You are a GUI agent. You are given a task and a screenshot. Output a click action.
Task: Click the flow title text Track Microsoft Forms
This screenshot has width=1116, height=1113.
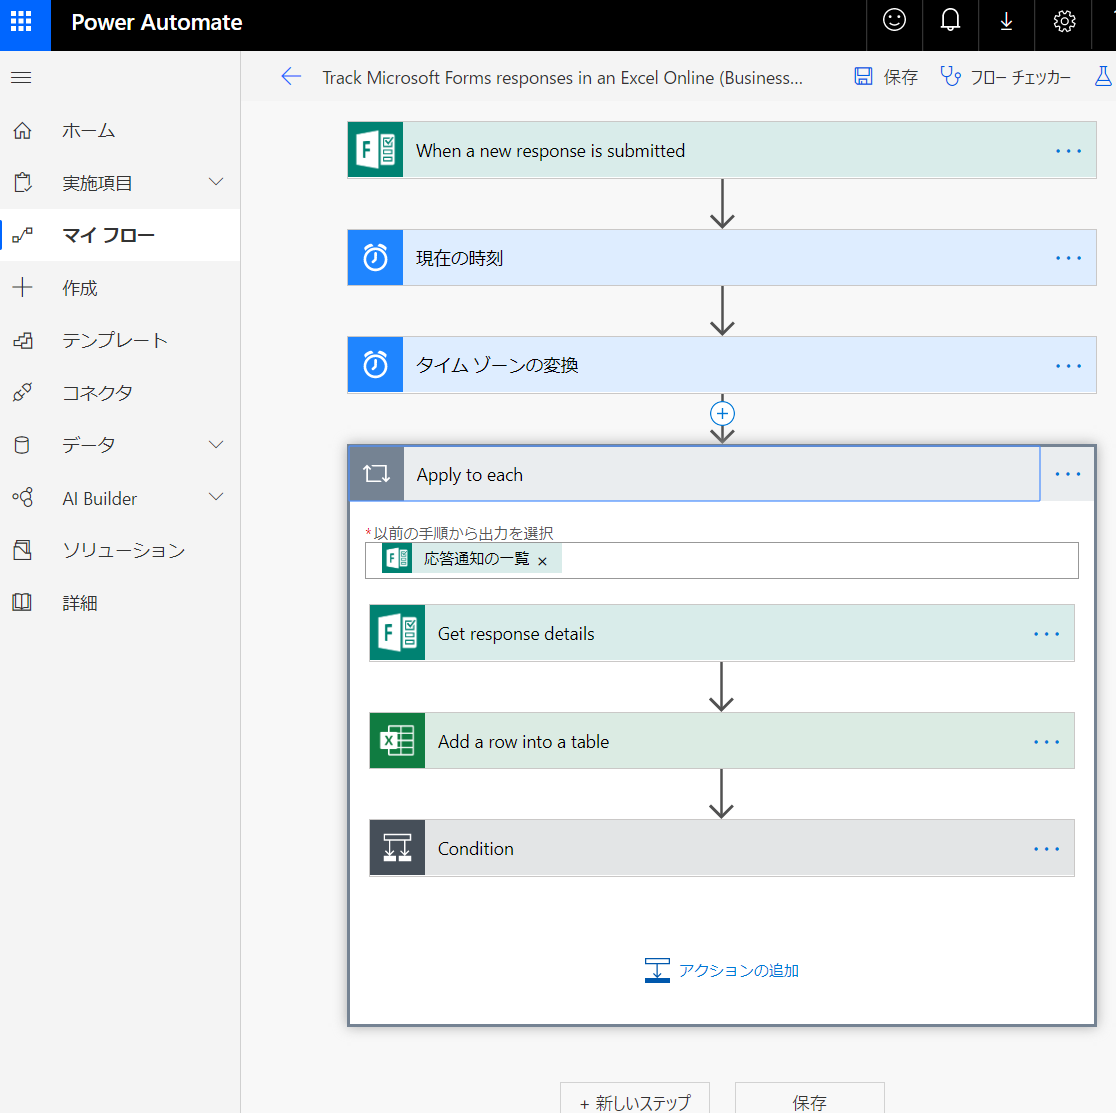(562, 78)
